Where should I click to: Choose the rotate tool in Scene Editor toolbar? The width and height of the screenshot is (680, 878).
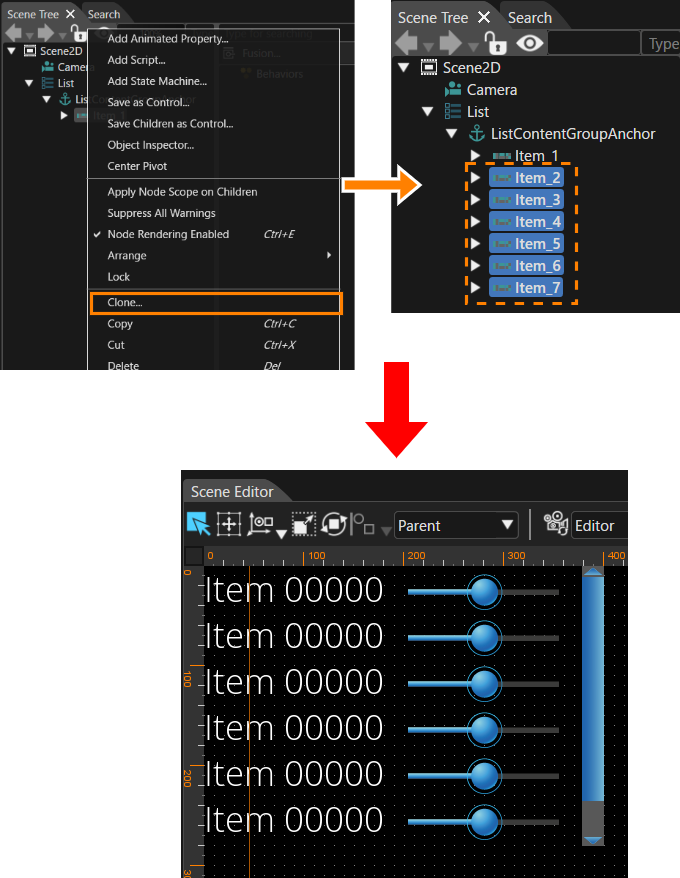pyautogui.click(x=334, y=525)
